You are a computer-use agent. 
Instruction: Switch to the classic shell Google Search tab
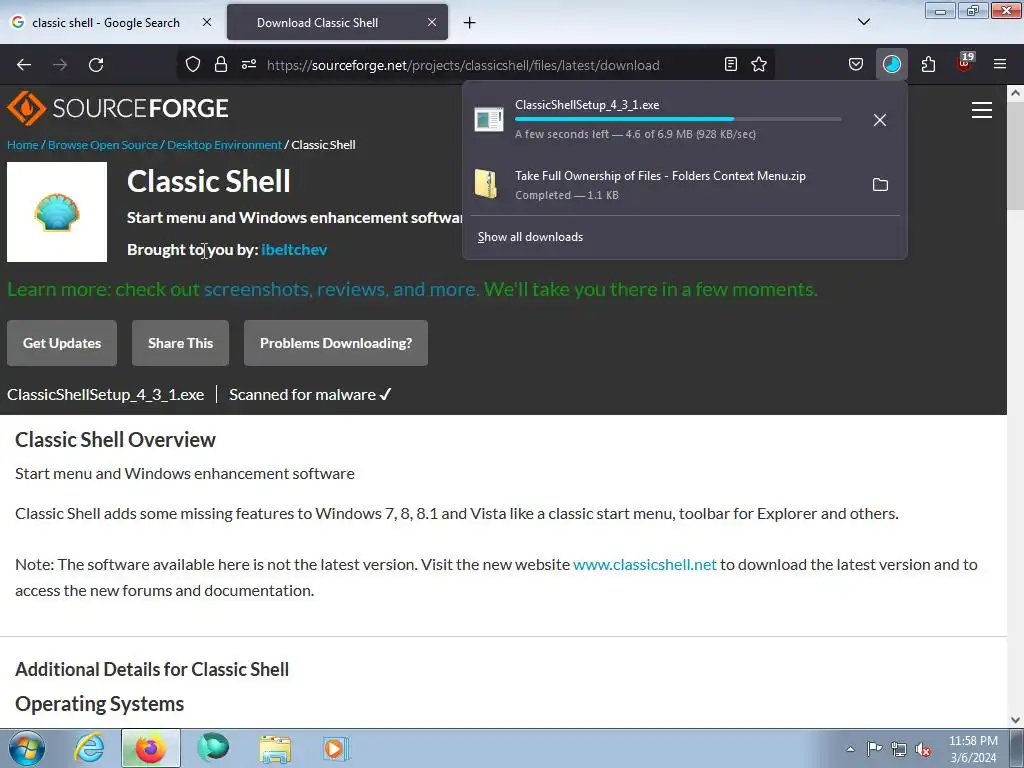[x=106, y=22]
